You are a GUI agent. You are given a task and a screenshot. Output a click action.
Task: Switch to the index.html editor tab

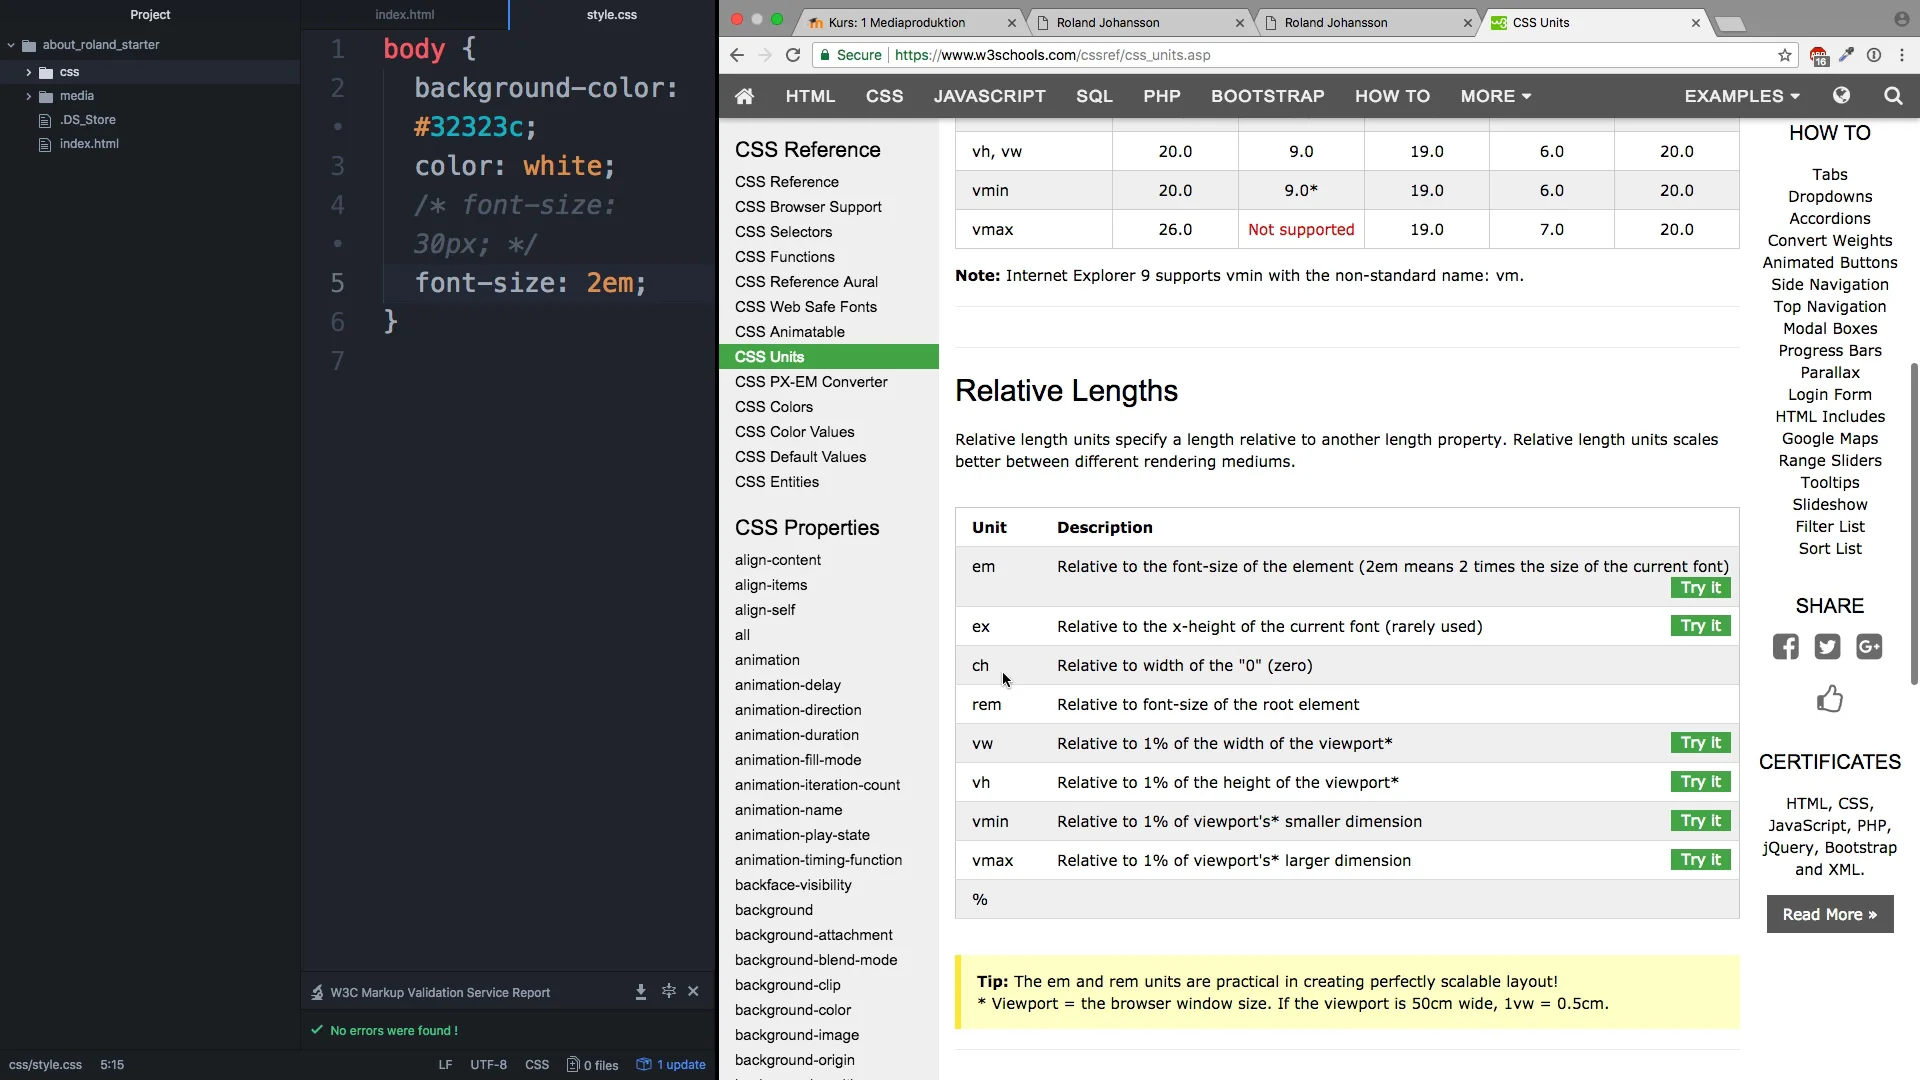404,15
